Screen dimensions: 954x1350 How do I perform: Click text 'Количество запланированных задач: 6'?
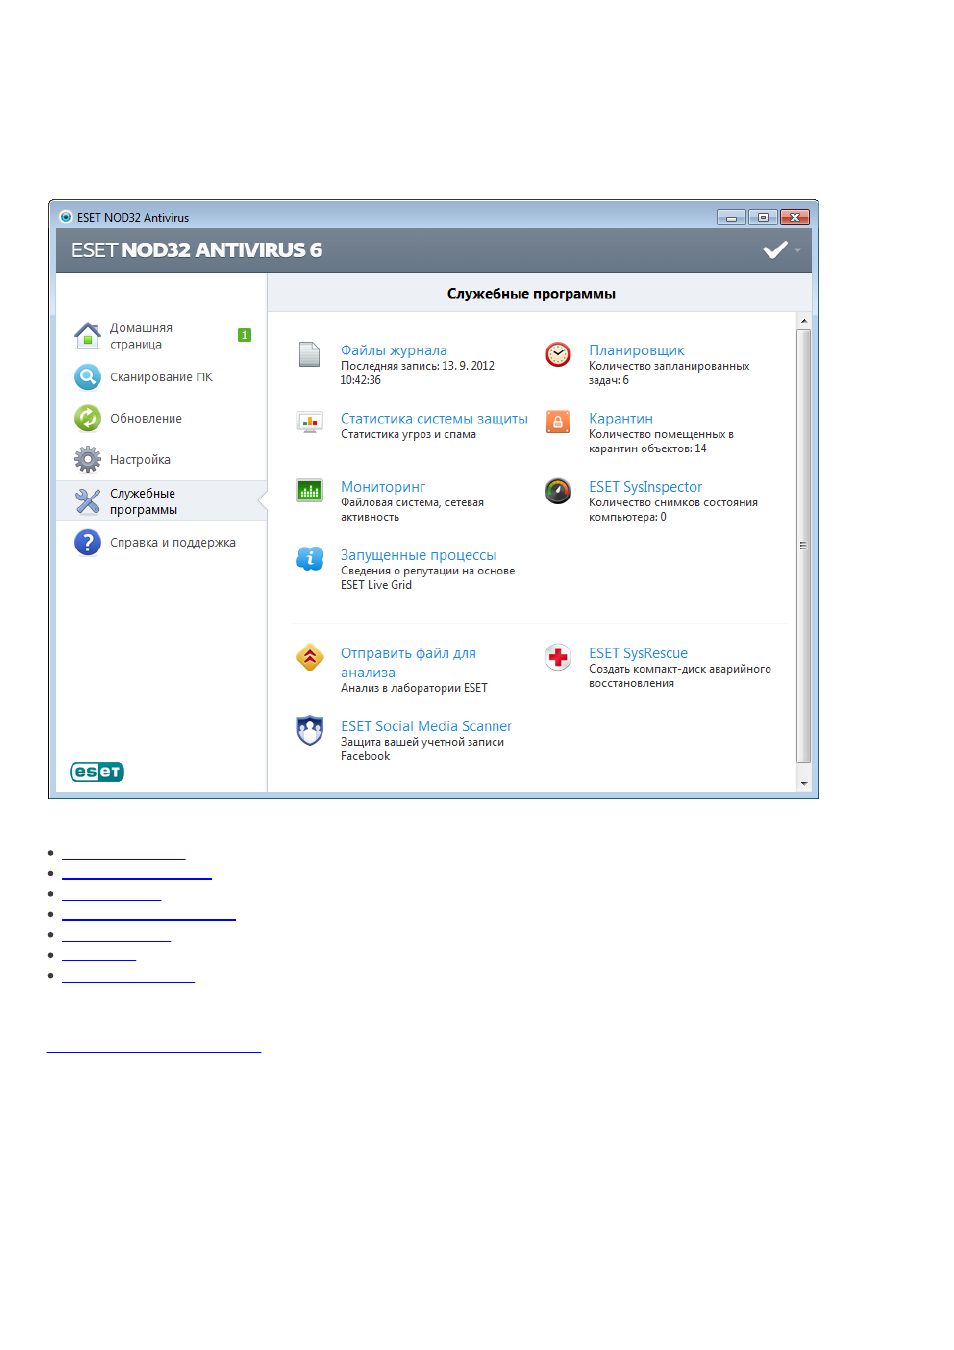[669, 373]
